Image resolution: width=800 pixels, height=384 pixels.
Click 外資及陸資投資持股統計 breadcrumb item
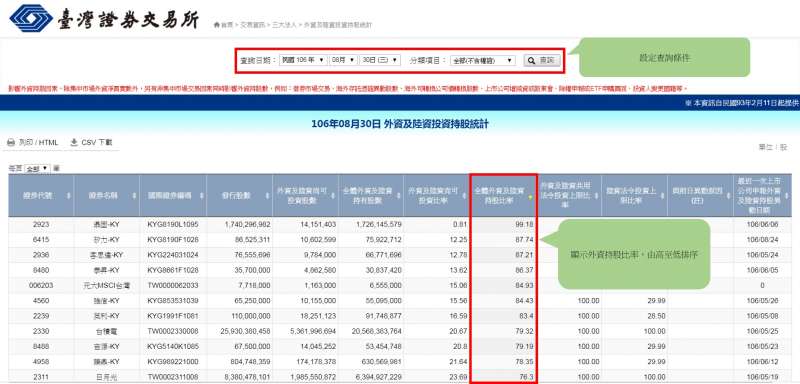coord(337,25)
